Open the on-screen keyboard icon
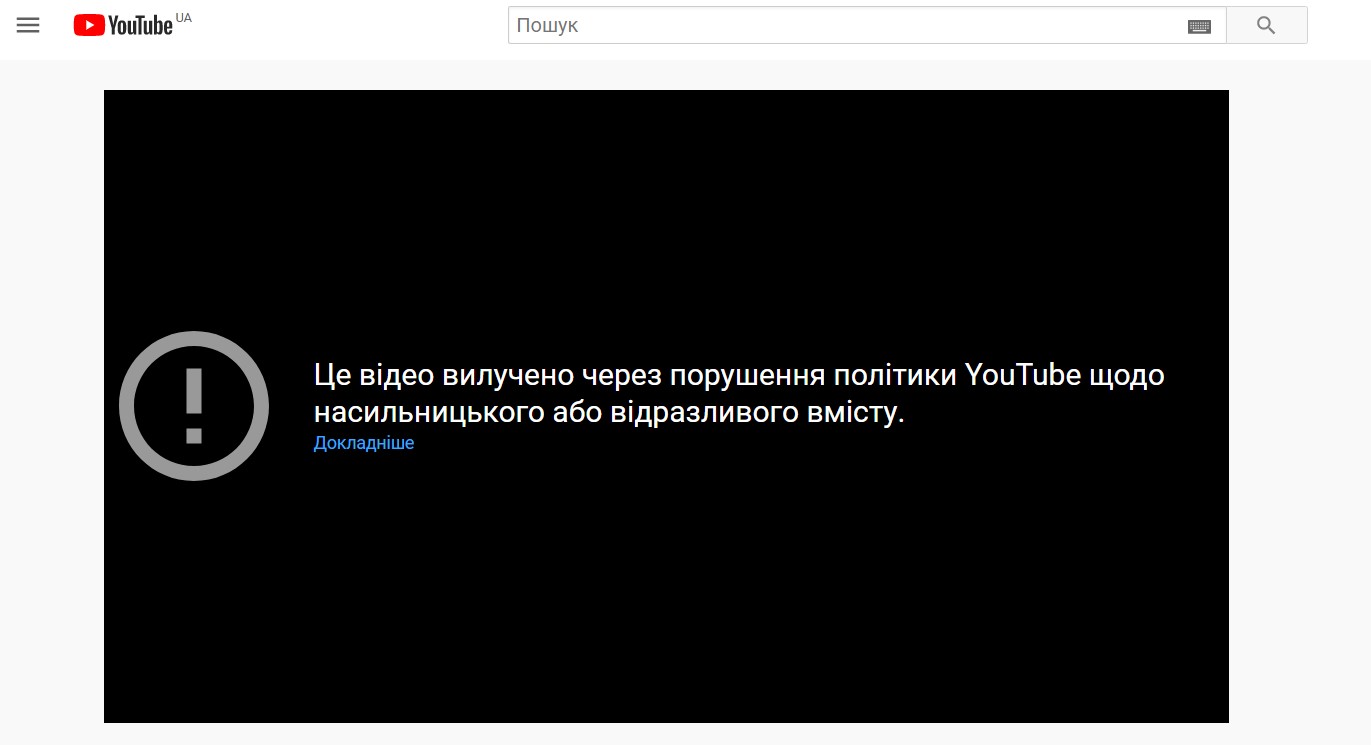Screen dimensions: 1371x745 click(1199, 26)
